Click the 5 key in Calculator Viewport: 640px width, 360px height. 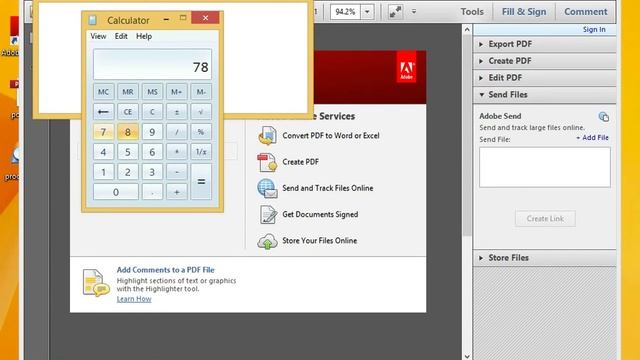pos(128,152)
